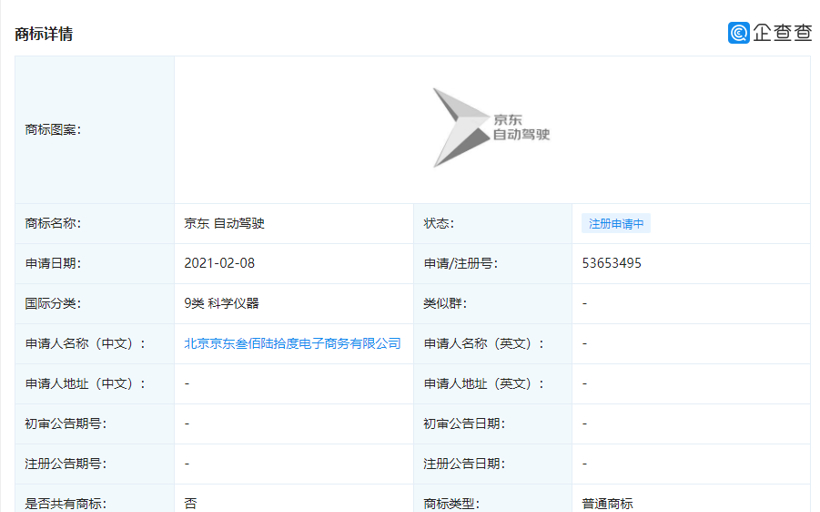Click the 商标图案 label
Image resolution: width=820 pixels, height=512 pixels.
click(x=53, y=130)
